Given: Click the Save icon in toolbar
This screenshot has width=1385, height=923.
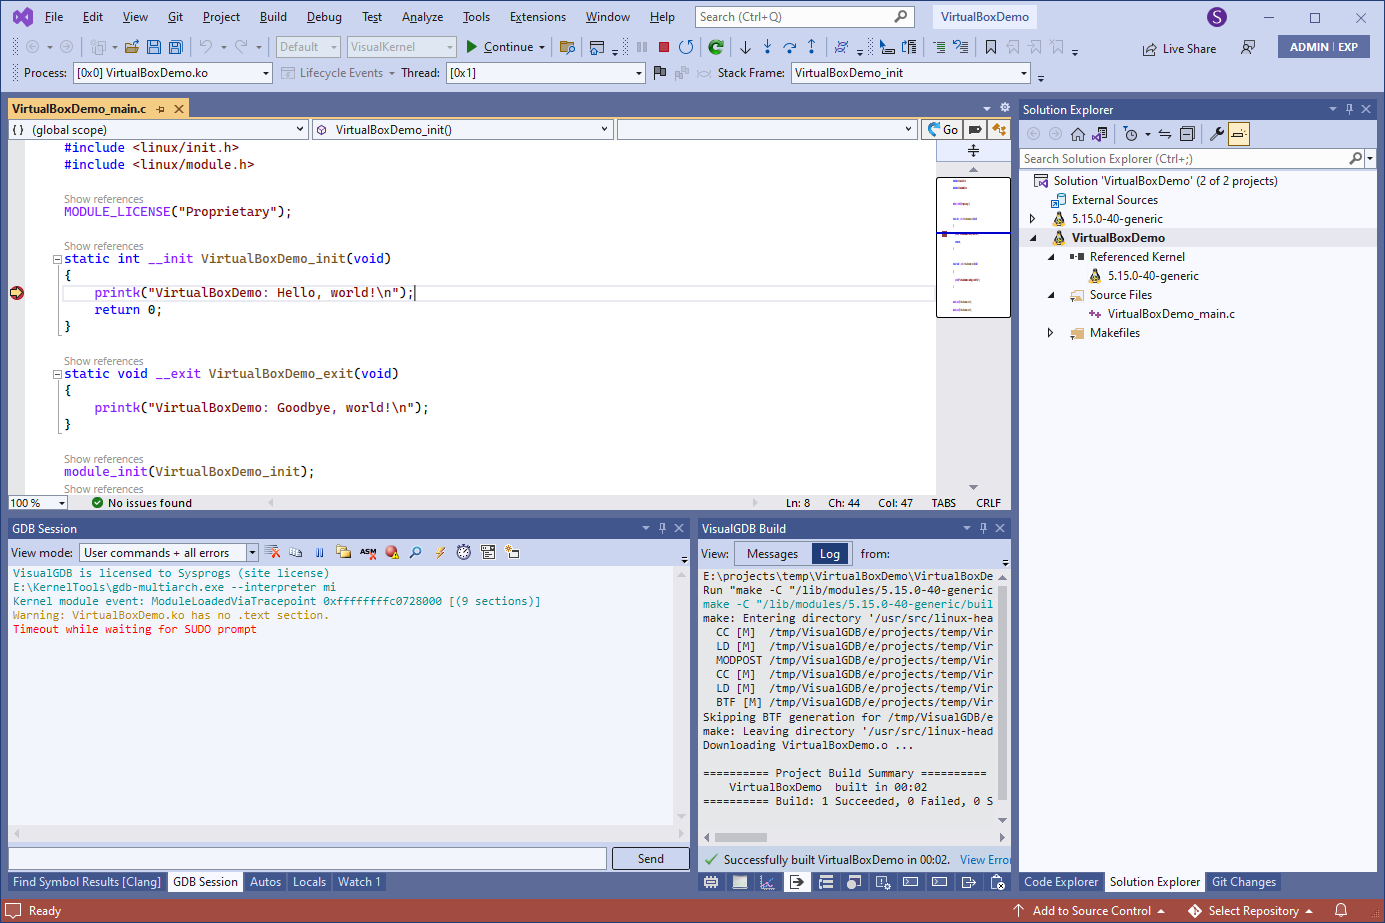Looking at the screenshot, I should coord(154,47).
